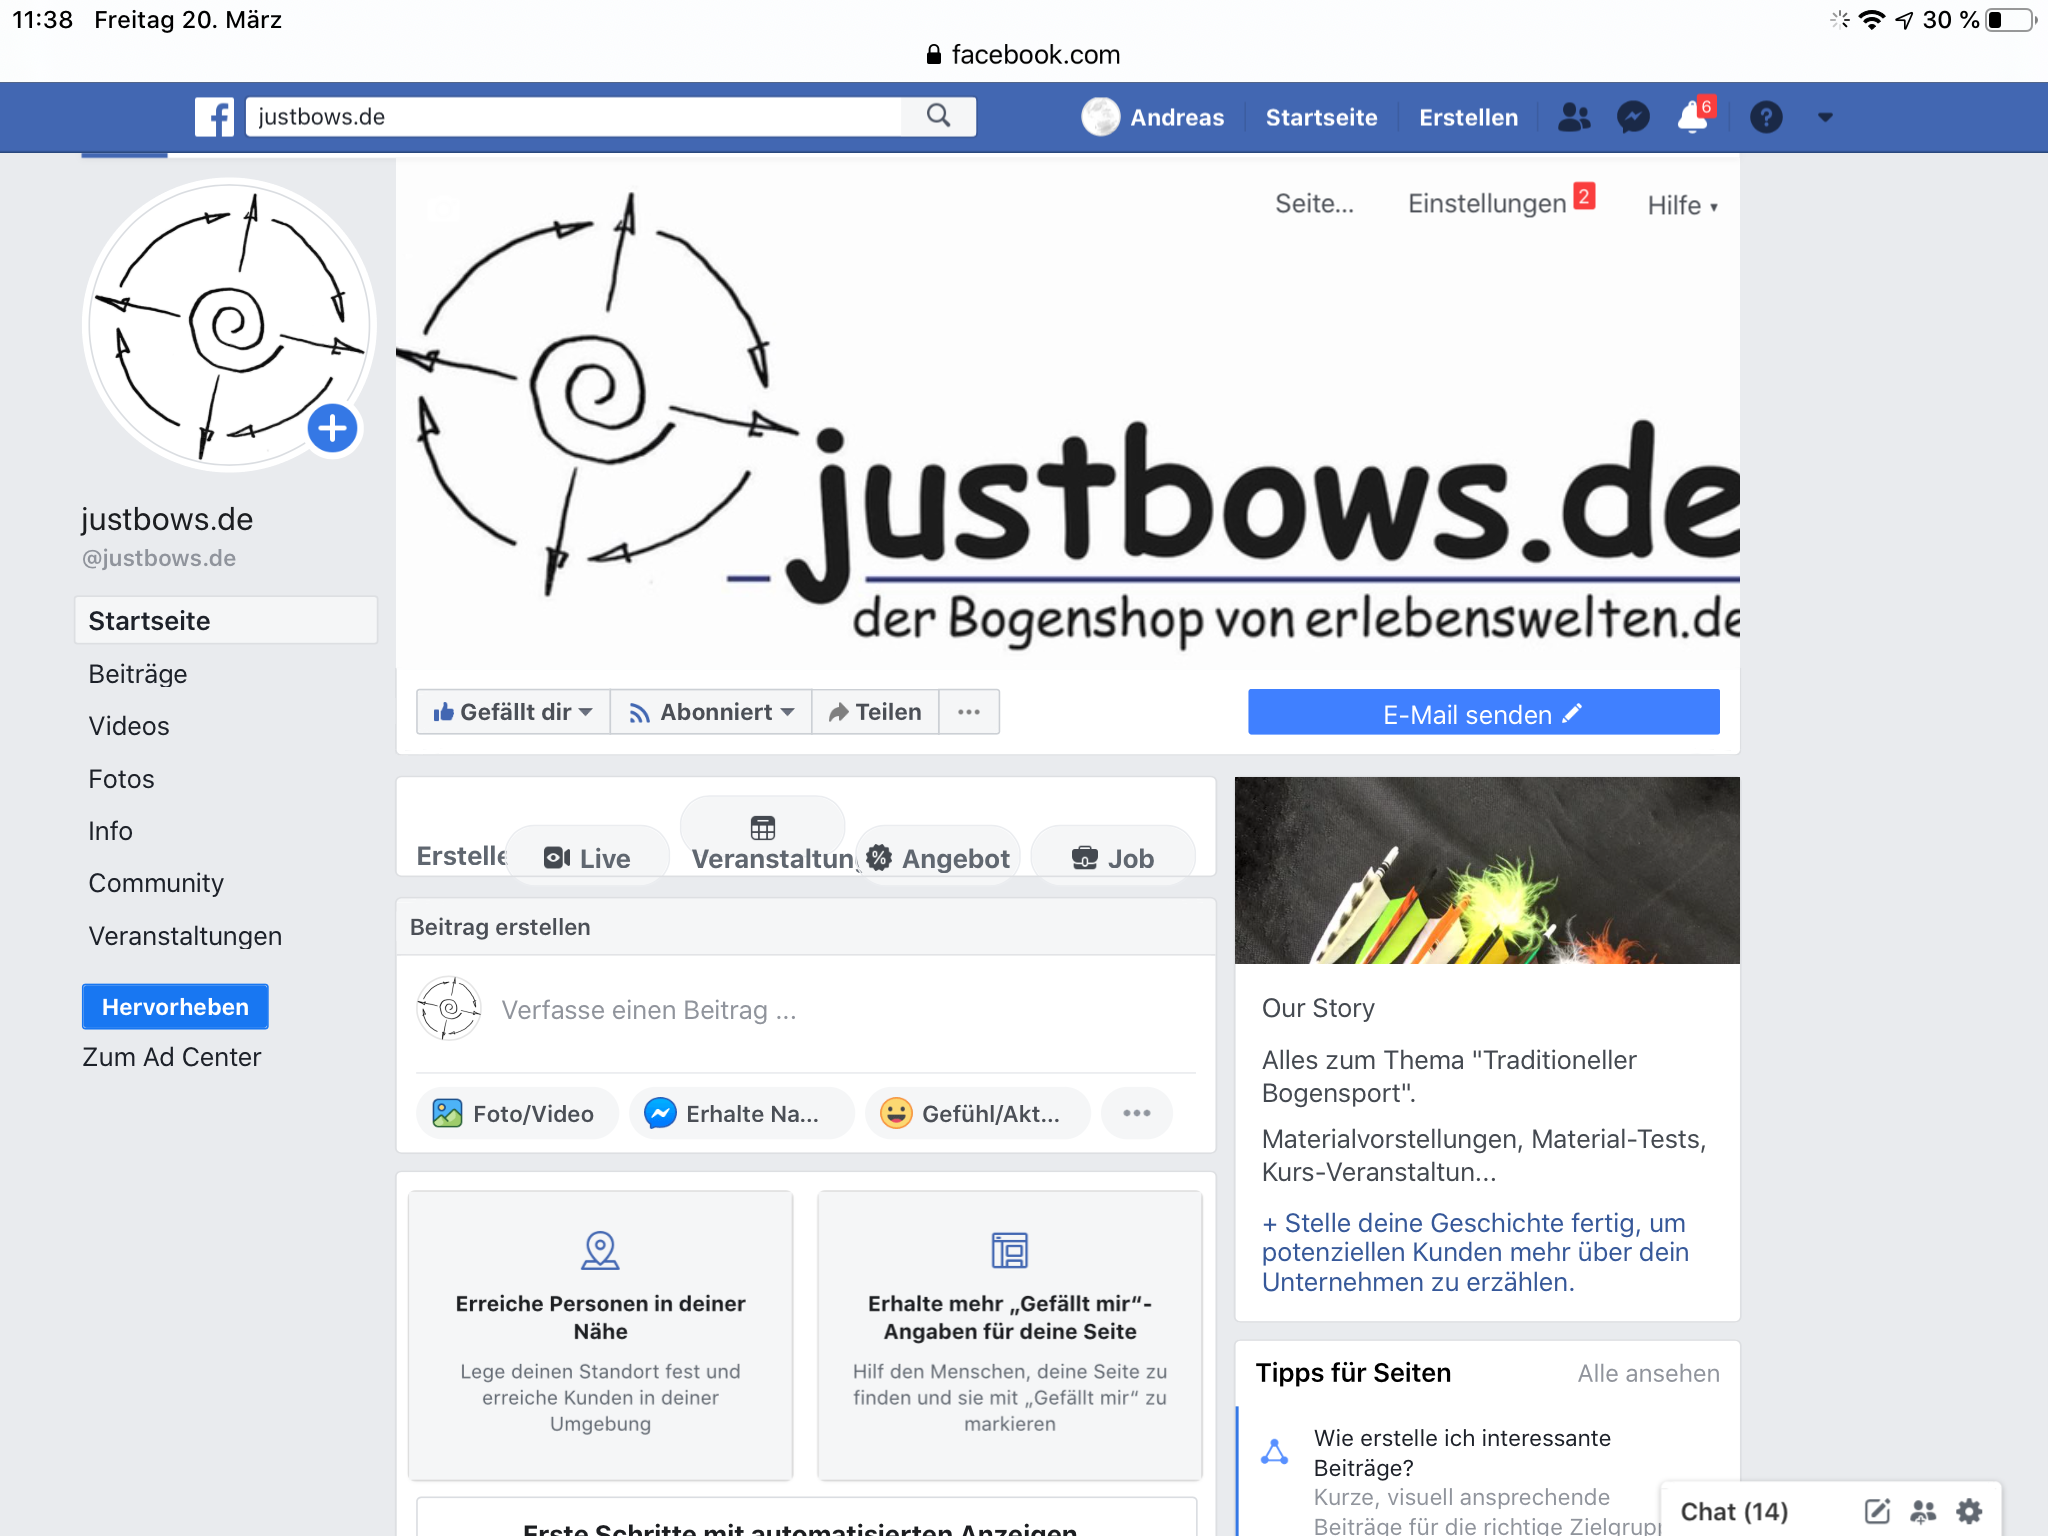The width and height of the screenshot is (2048, 1536).
Task: Open the Our Story arrows photo
Action: (x=1487, y=870)
